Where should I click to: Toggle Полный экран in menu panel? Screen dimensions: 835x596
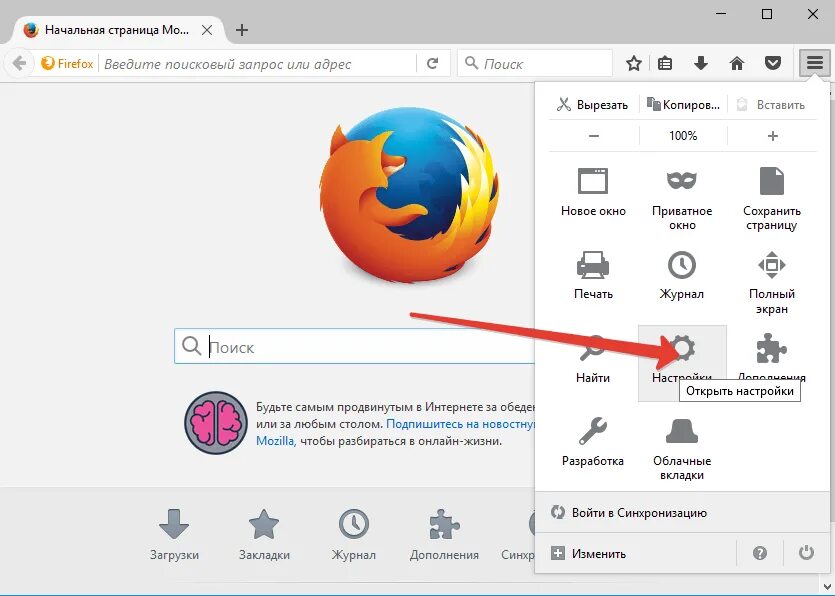click(x=772, y=282)
